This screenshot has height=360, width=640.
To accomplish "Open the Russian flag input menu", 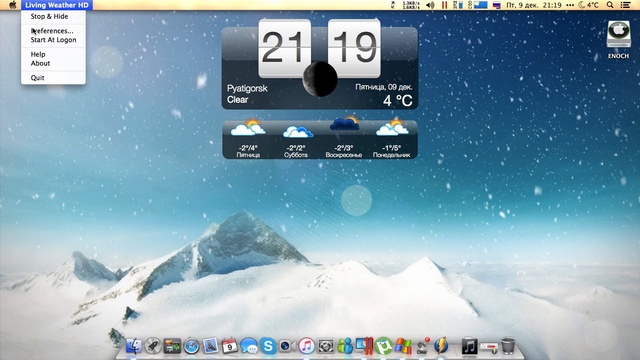I will 497,5.
